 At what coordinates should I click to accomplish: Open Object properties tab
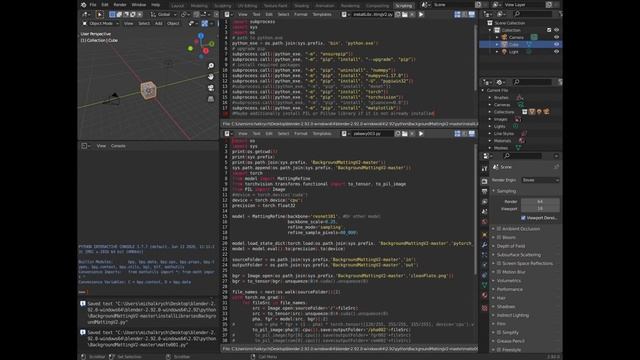pos(484,235)
